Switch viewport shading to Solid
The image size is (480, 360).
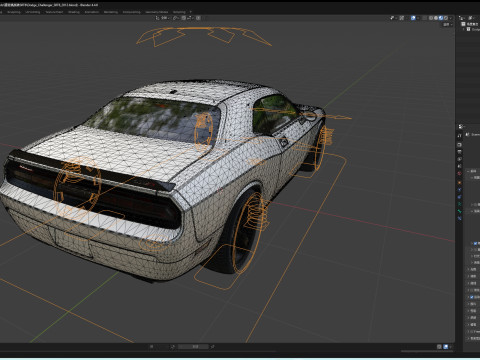(x=436, y=18)
